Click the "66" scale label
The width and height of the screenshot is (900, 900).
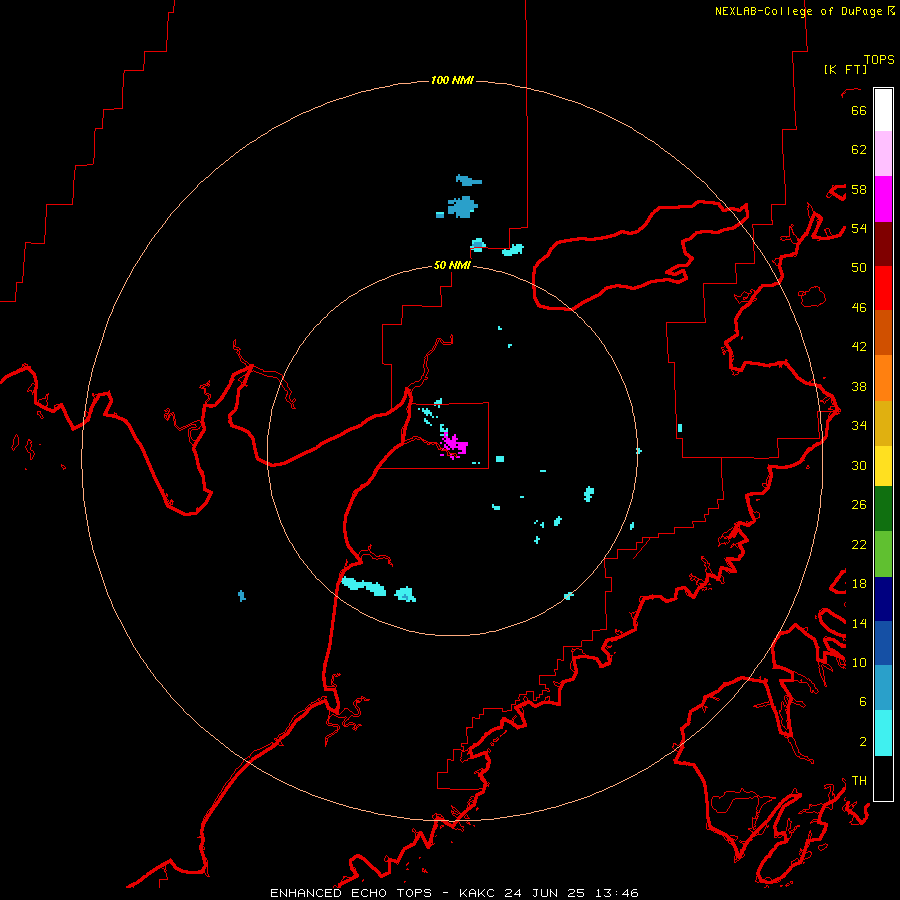tap(859, 110)
